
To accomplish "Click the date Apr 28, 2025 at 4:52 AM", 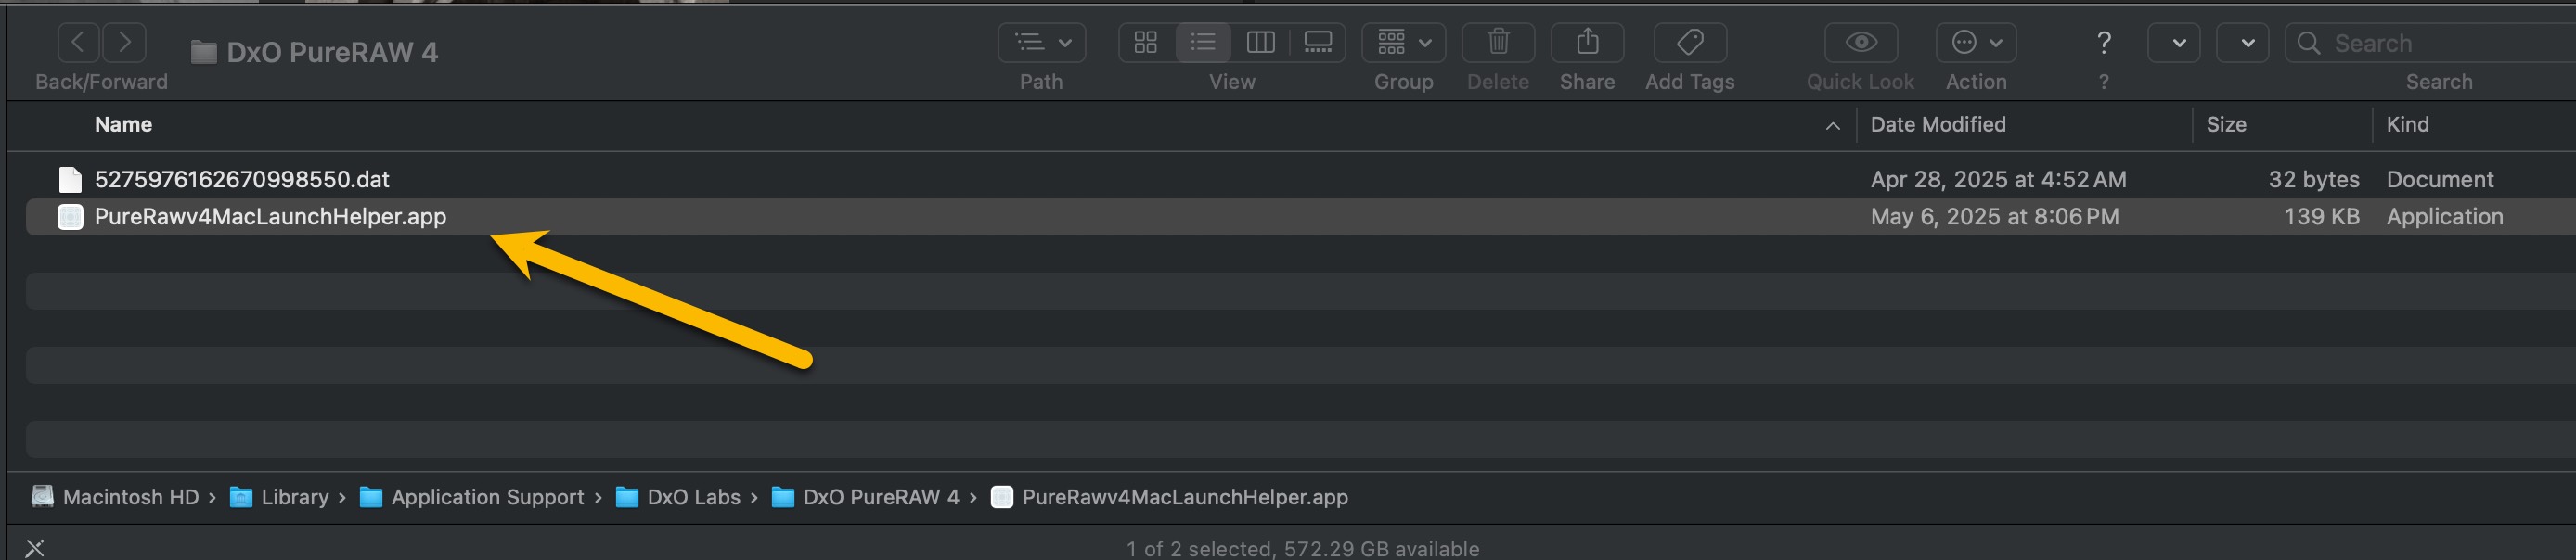I will (1998, 180).
